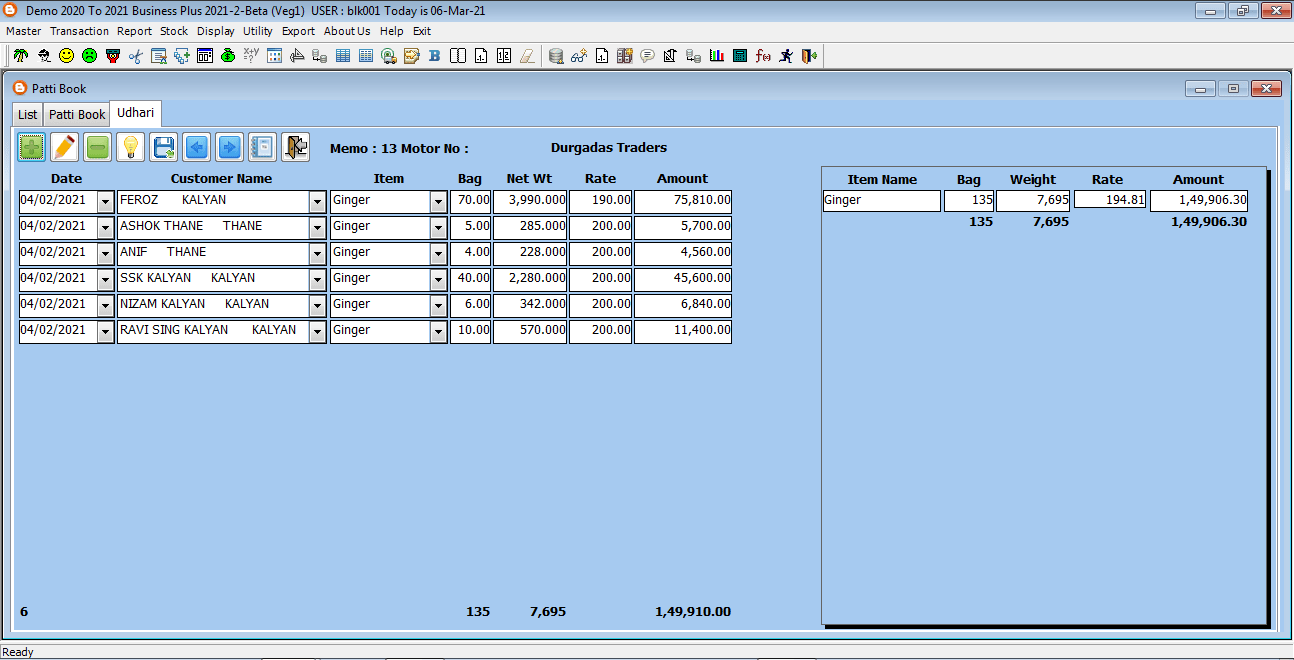Go to previous record with left arrow

pyautogui.click(x=196, y=148)
